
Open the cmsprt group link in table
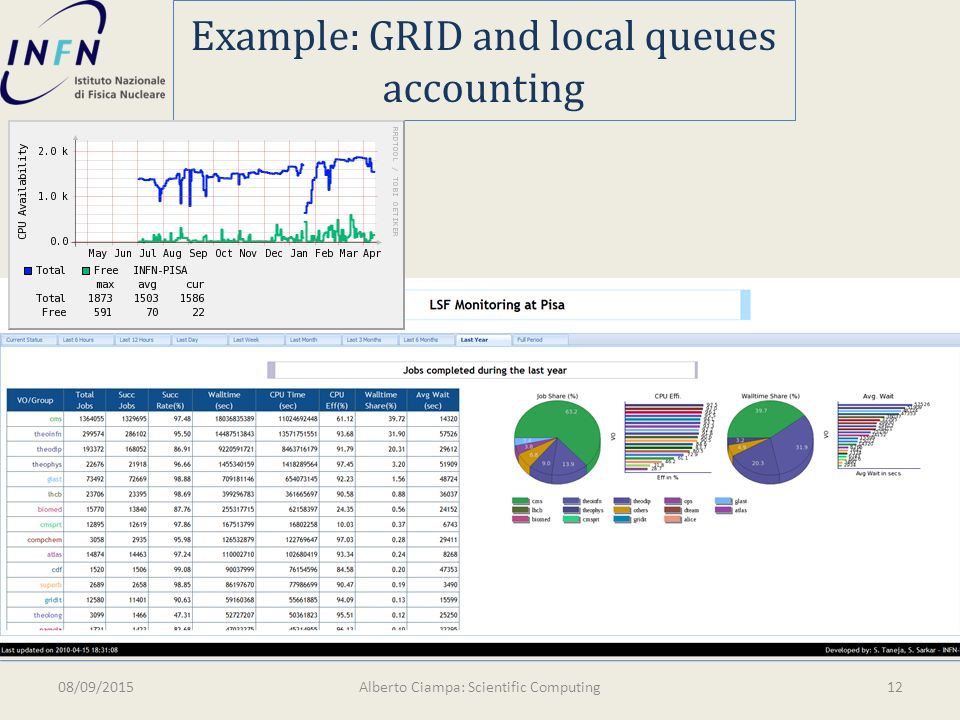51,525
